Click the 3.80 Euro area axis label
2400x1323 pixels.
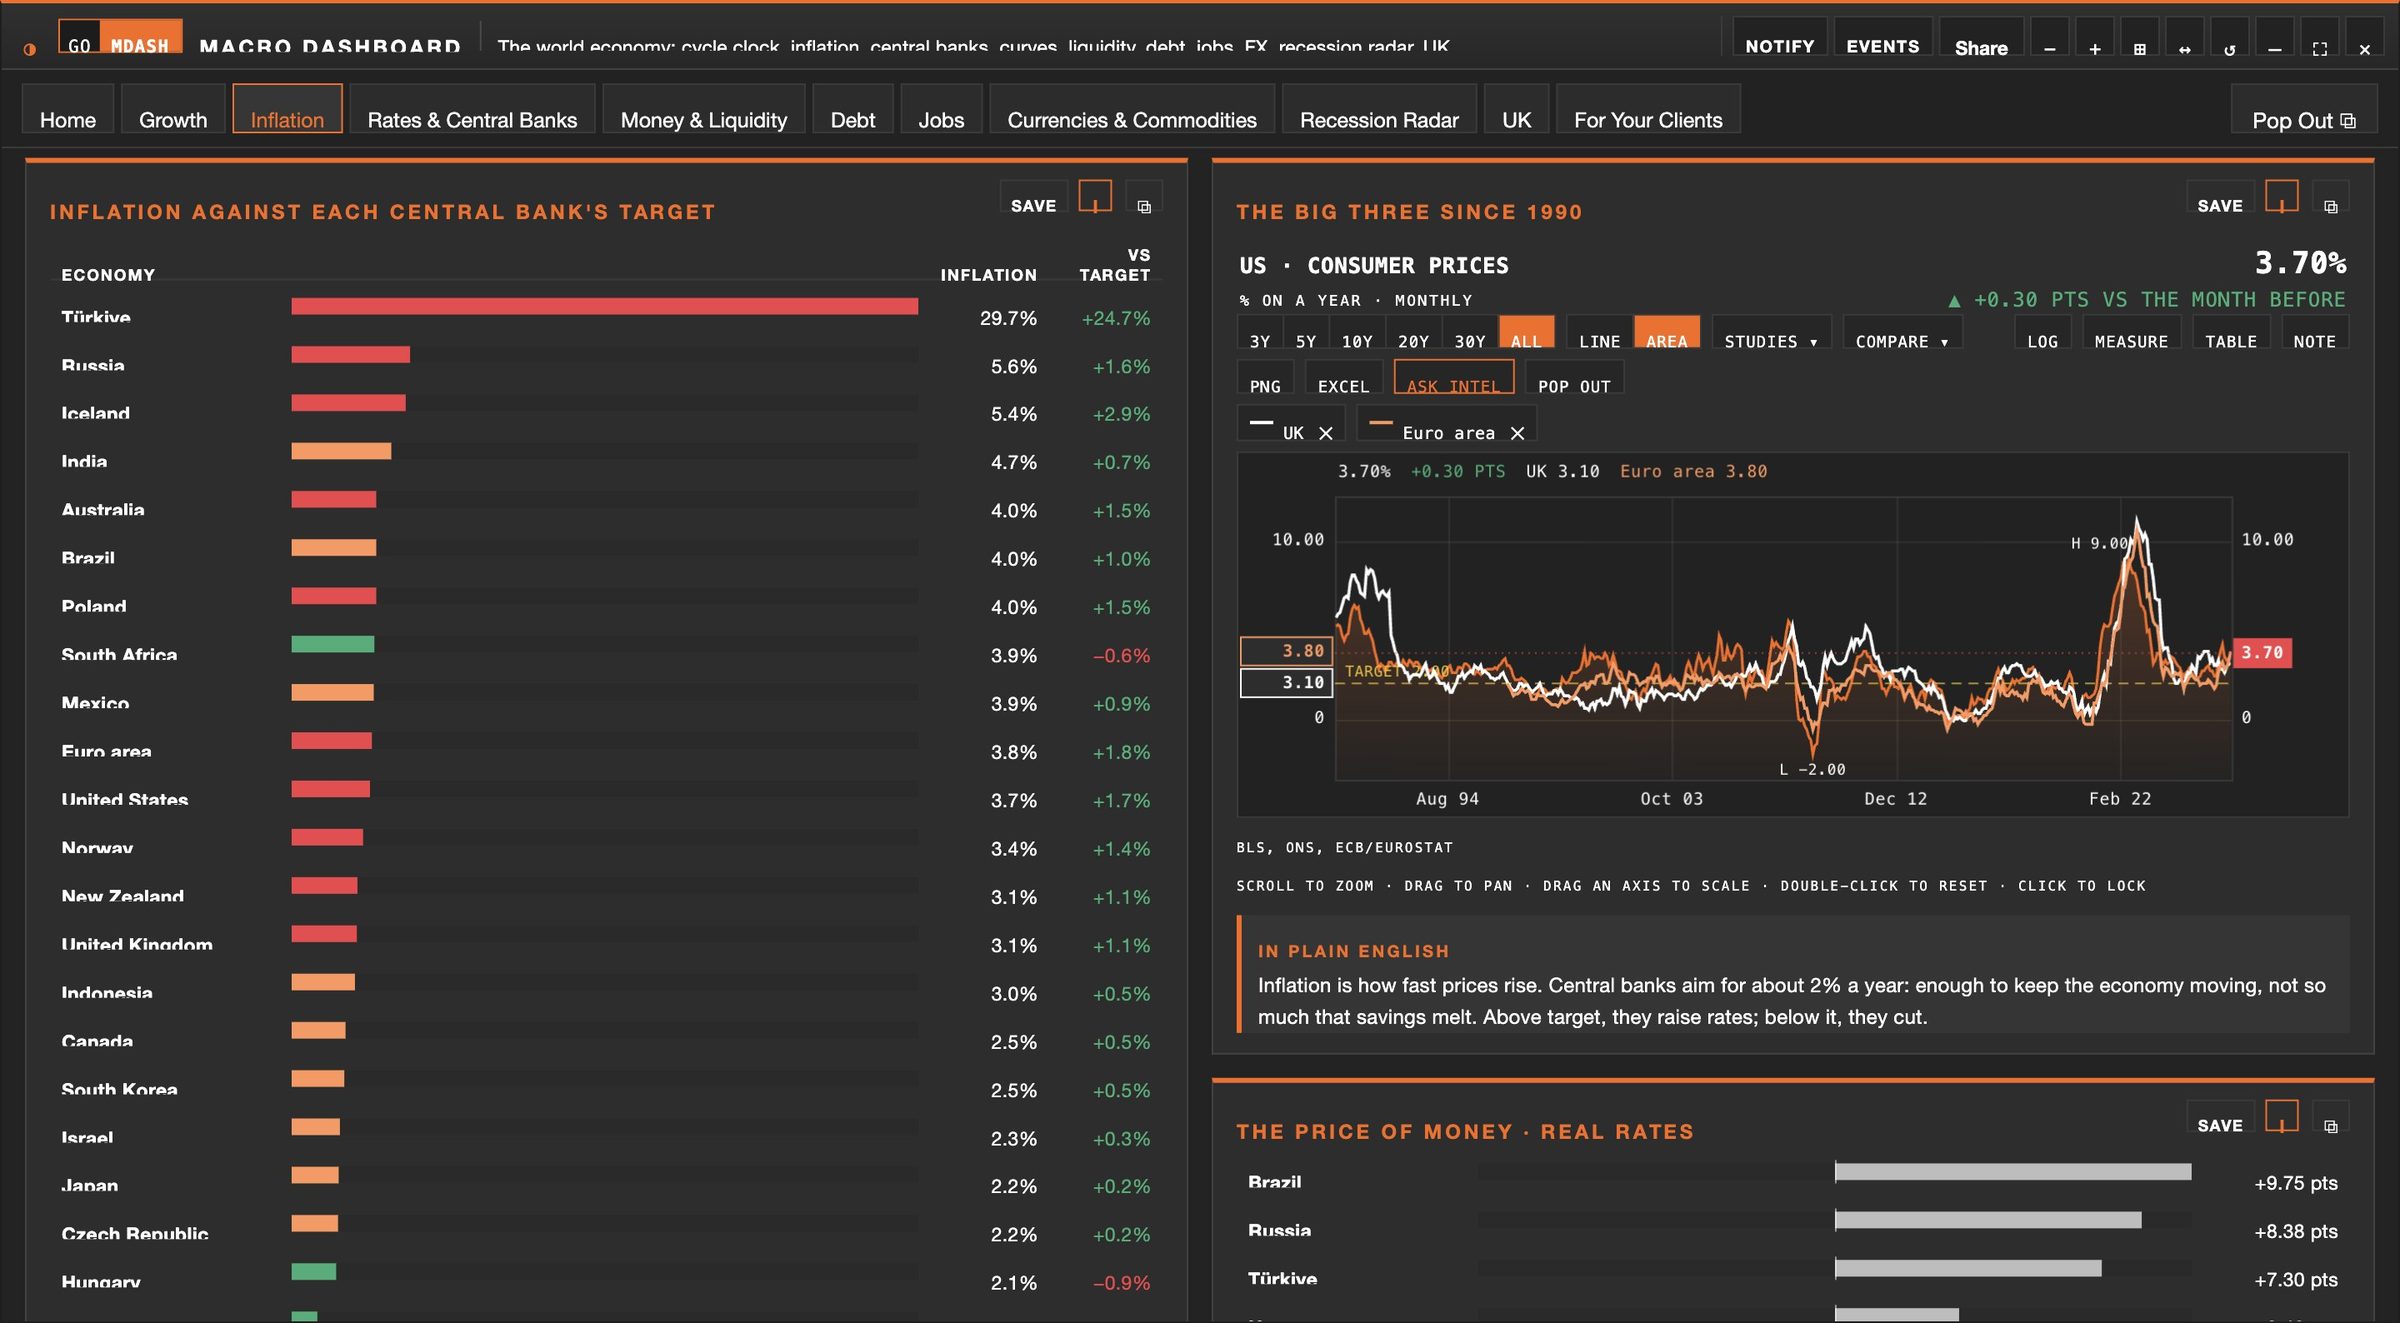click(1287, 651)
